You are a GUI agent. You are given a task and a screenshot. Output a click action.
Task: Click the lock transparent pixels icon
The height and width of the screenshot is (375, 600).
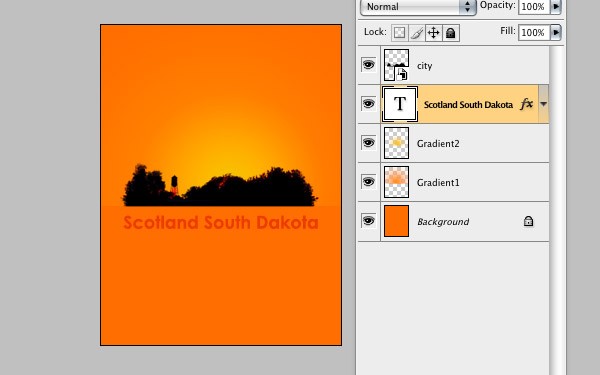pos(399,33)
